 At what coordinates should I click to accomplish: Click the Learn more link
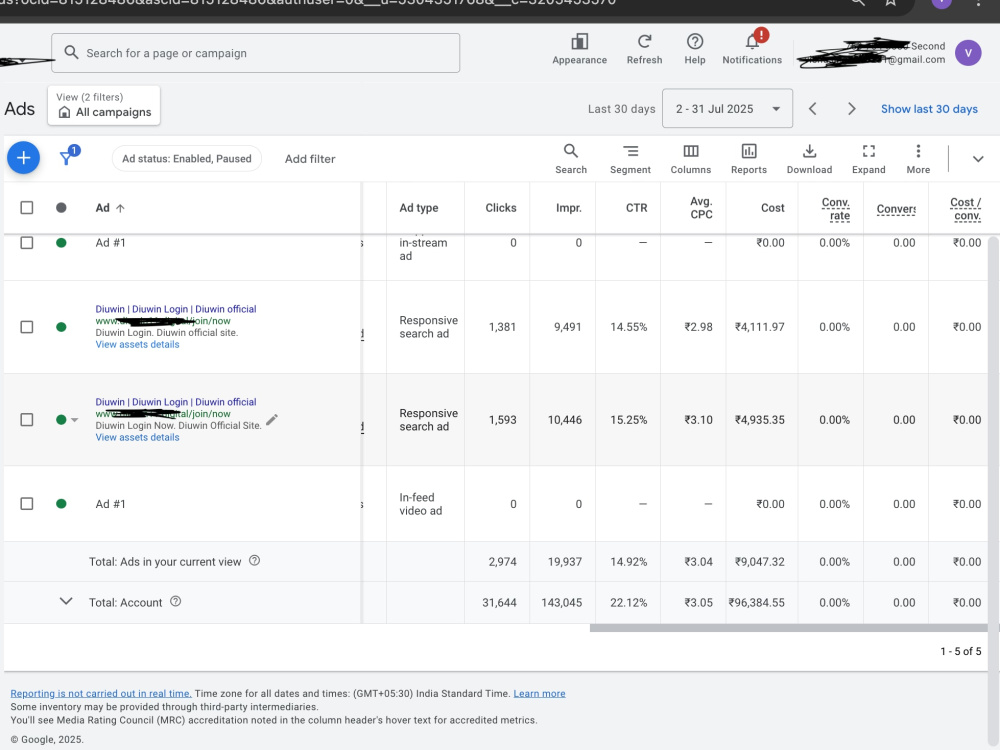click(x=540, y=693)
